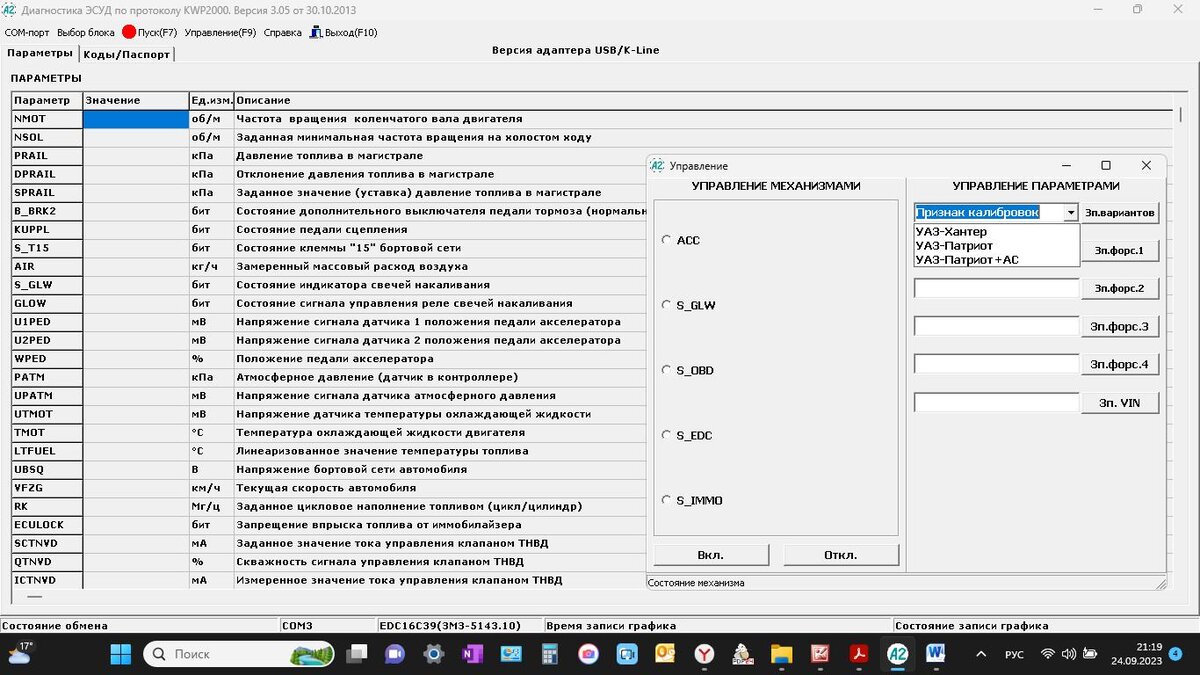
Task: Select the S_IMMO mechanism radio button
Action: click(x=667, y=500)
